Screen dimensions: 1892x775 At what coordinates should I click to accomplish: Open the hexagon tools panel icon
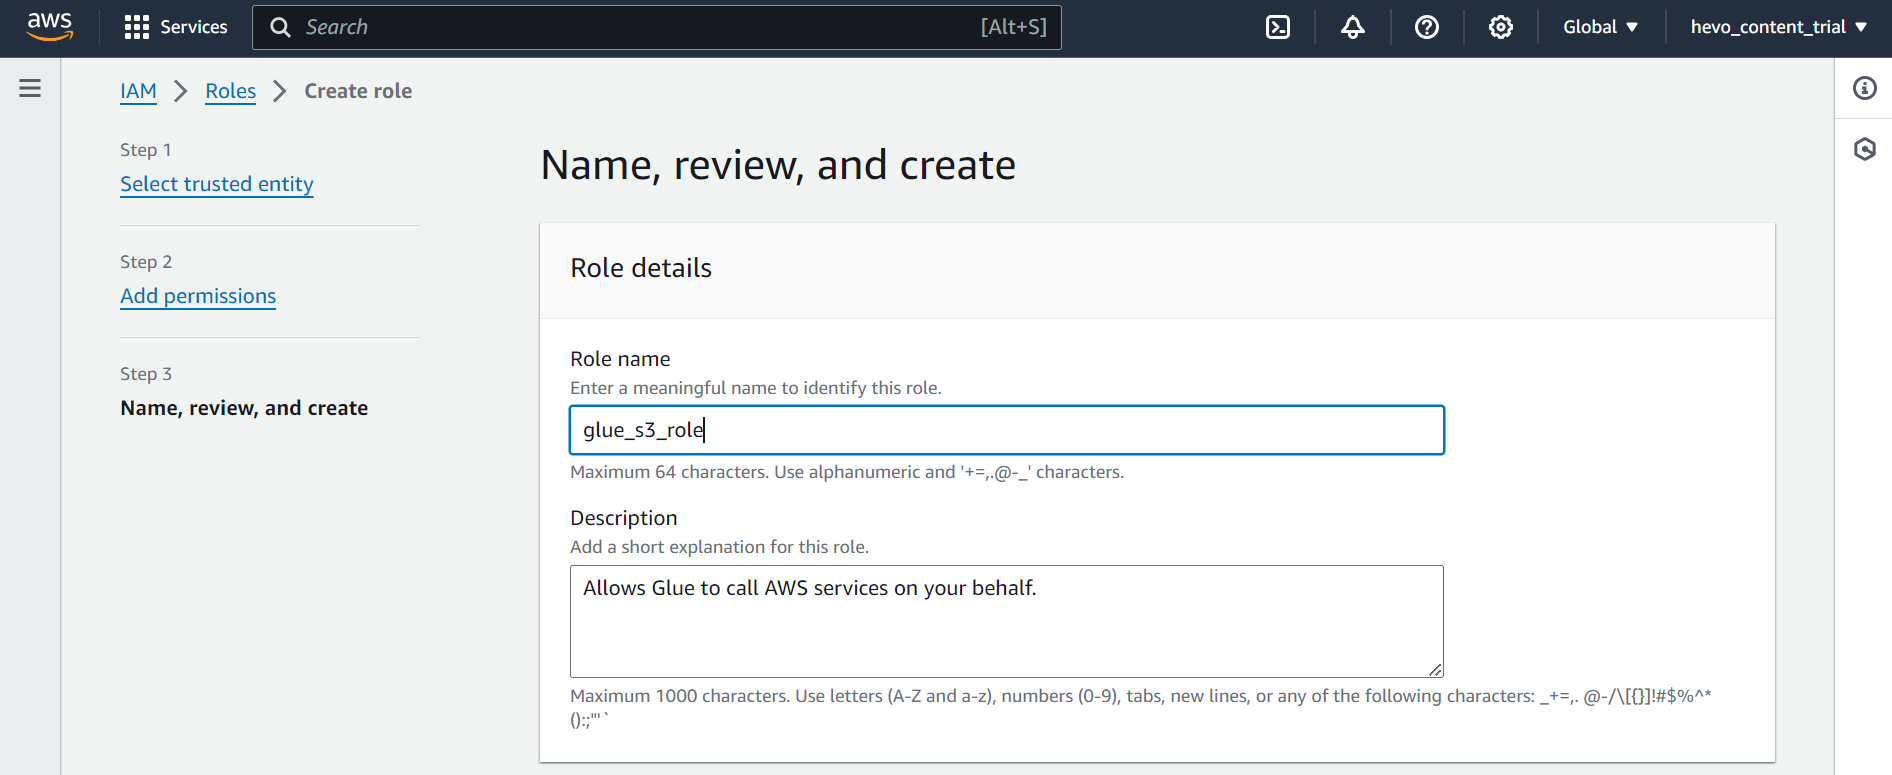(1865, 149)
